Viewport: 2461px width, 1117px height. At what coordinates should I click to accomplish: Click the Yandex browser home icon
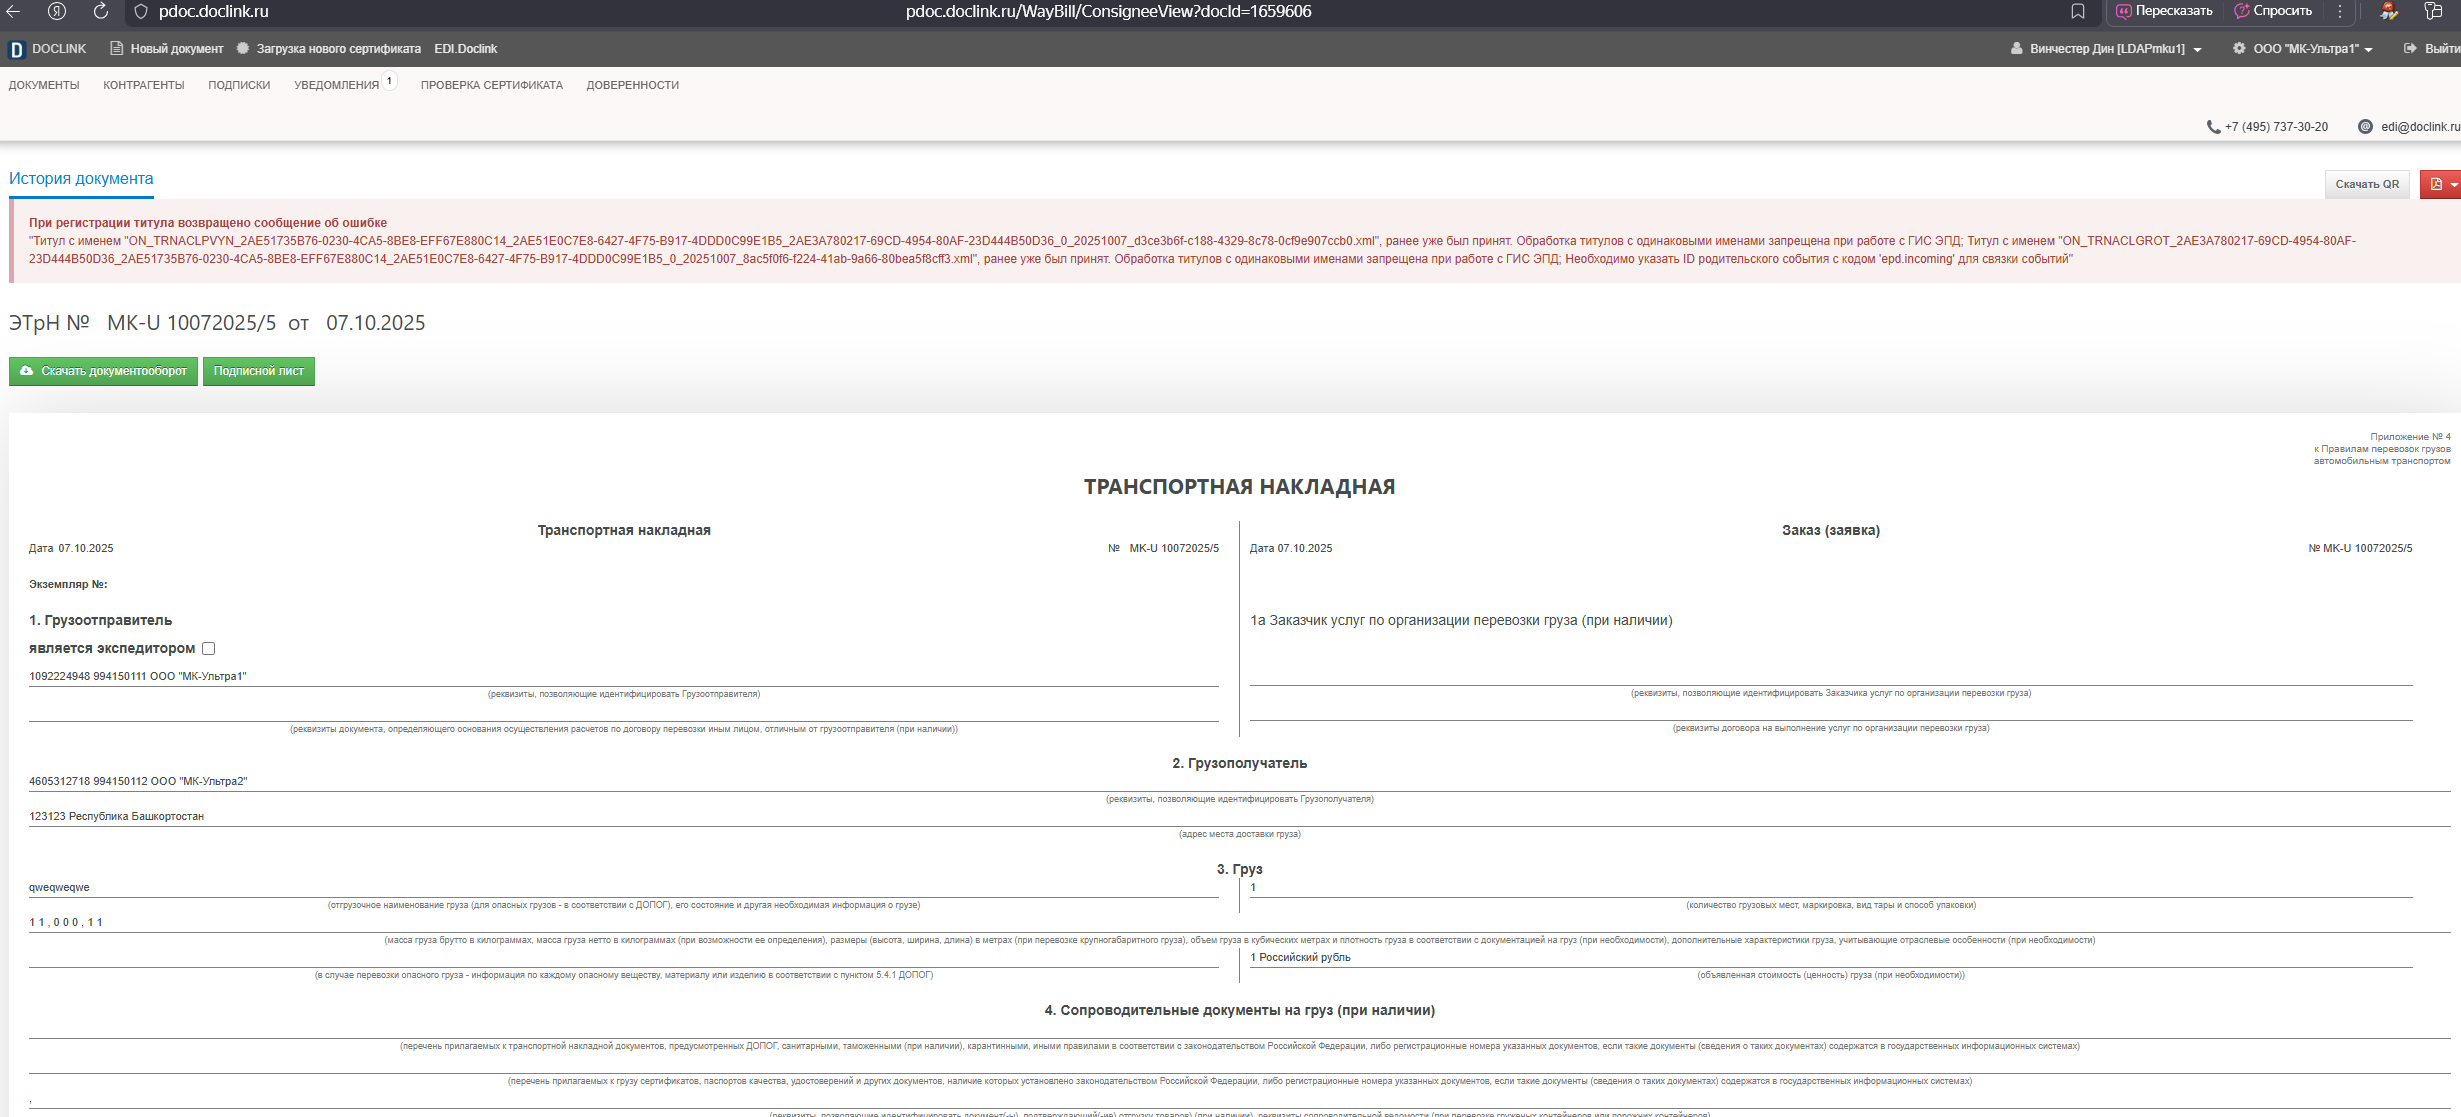[x=57, y=11]
